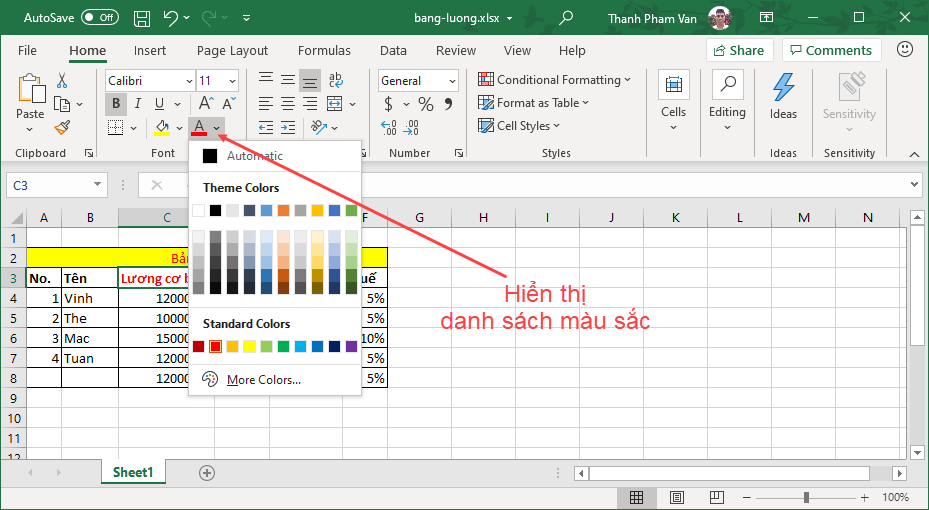Click the red Font Color A icon

click(199, 127)
